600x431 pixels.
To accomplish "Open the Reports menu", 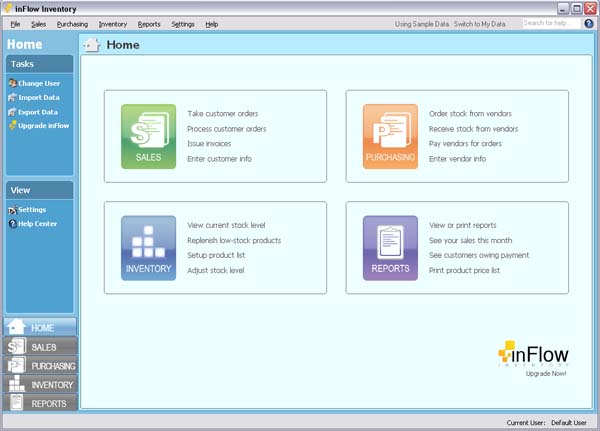I will pyautogui.click(x=149, y=24).
